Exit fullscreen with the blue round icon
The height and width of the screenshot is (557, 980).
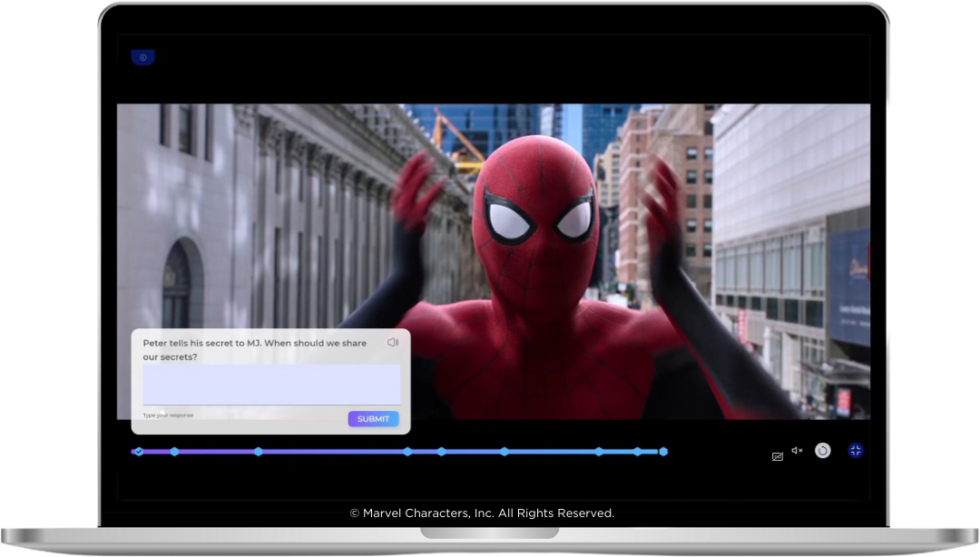(856, 451)
